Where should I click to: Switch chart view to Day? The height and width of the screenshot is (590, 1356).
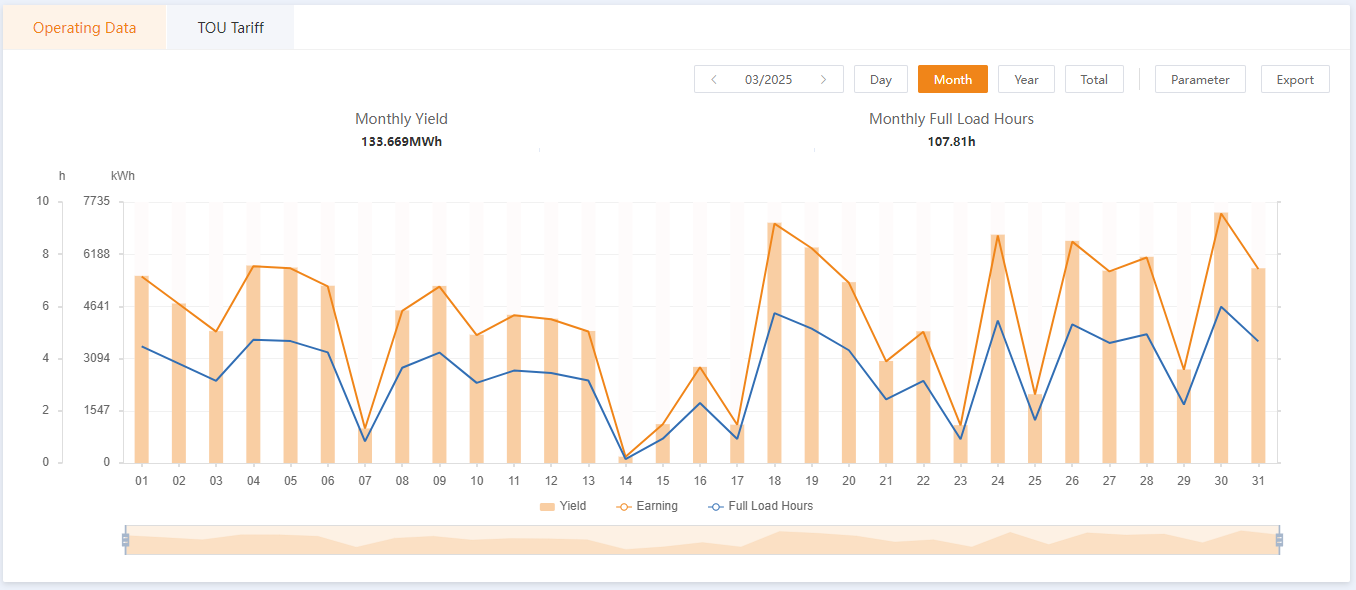[880, 80]
